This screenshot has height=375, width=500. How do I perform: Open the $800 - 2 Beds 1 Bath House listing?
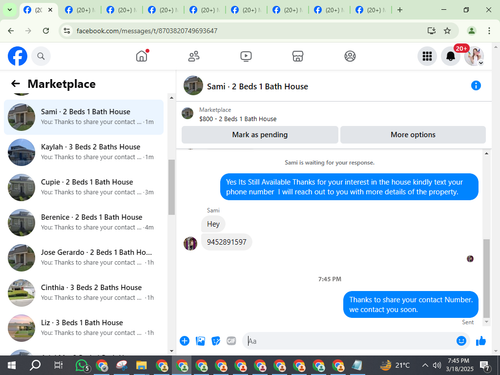click(238, 119)
